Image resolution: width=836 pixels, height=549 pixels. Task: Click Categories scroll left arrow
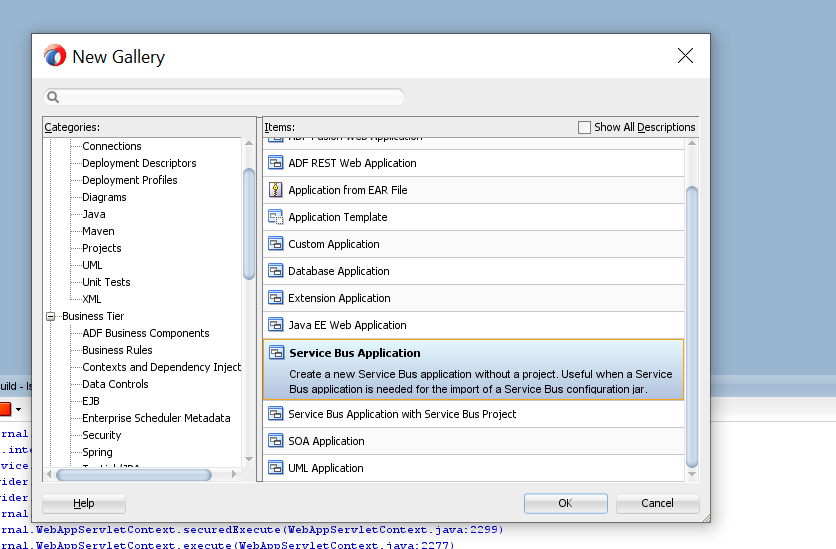(x=49, y=474)
